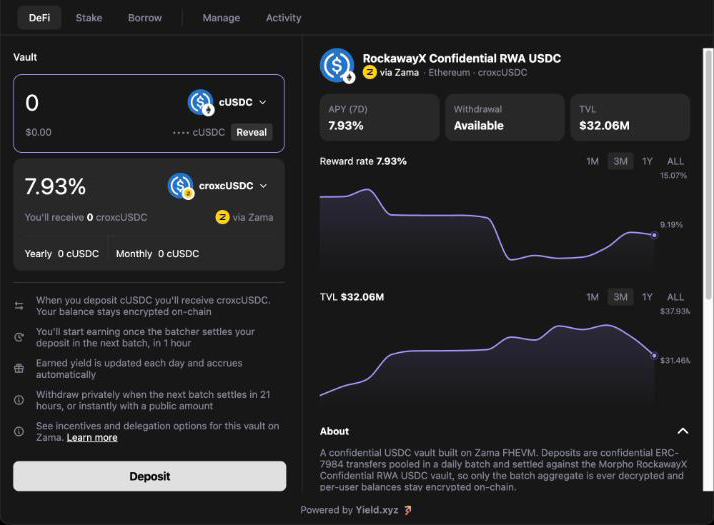Open the Activity tab
Image resolution: width=714 pixels, height=525 pixels.
[284, 18]
